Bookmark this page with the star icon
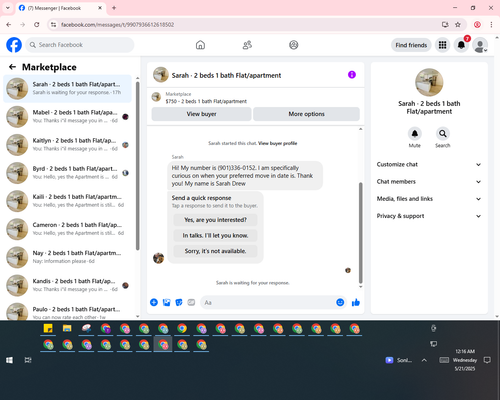Viewport: 500px width, 400px height. point(458,25)
